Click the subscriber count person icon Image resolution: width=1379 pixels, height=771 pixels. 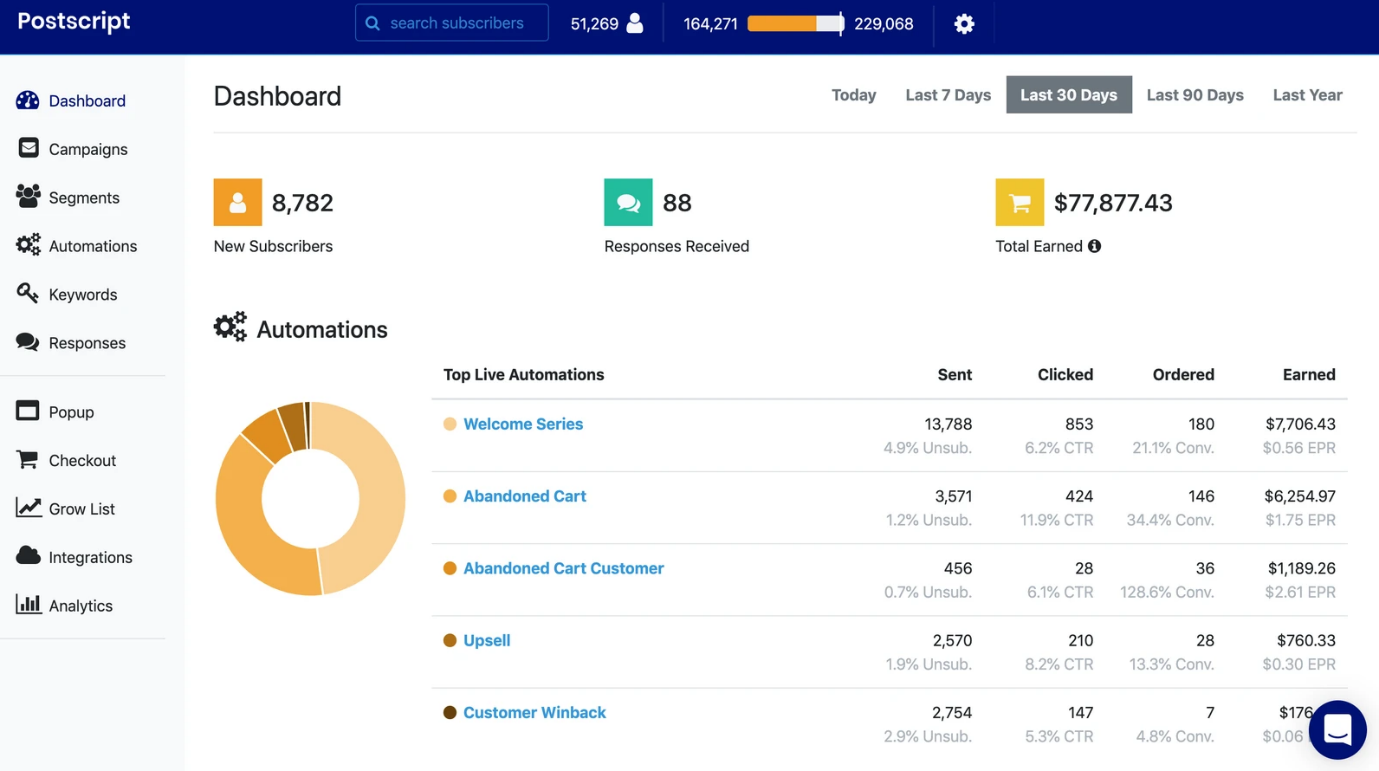pyautogui.click(x=635, y=24)
